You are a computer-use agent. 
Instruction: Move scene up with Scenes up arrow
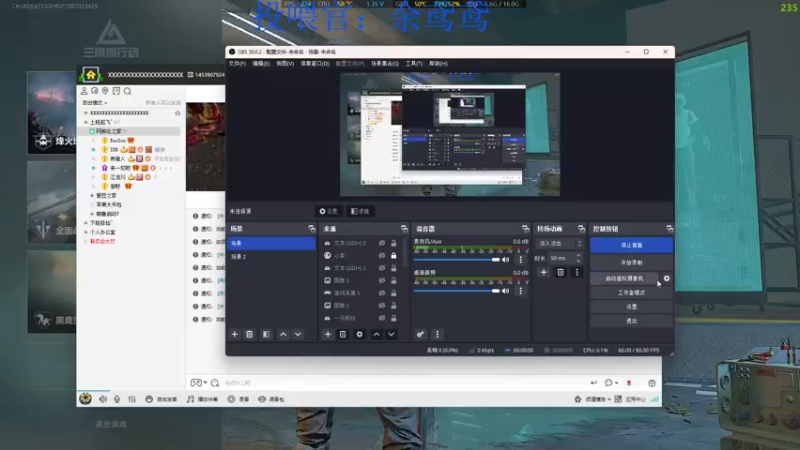click(283, 334)
